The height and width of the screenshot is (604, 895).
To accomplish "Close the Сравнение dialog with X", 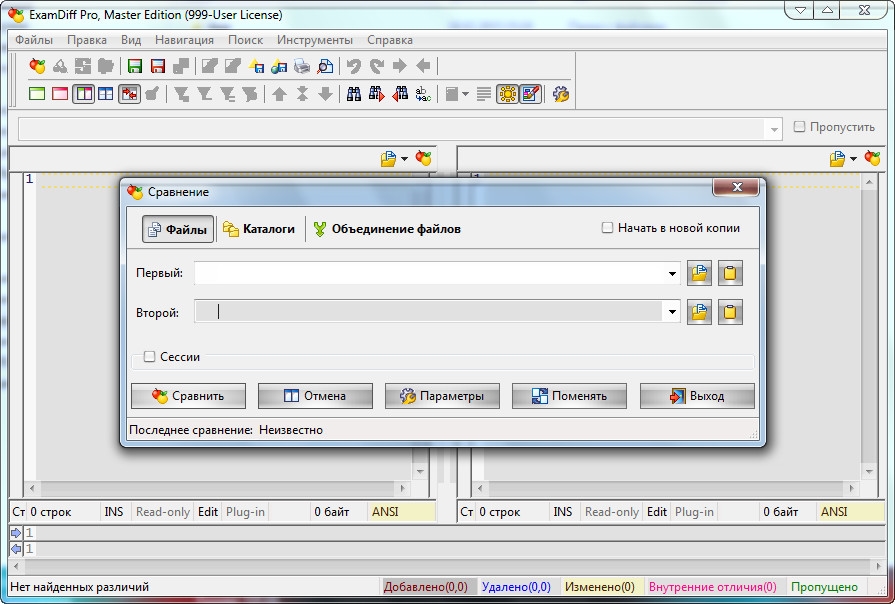I will [736, 187].
